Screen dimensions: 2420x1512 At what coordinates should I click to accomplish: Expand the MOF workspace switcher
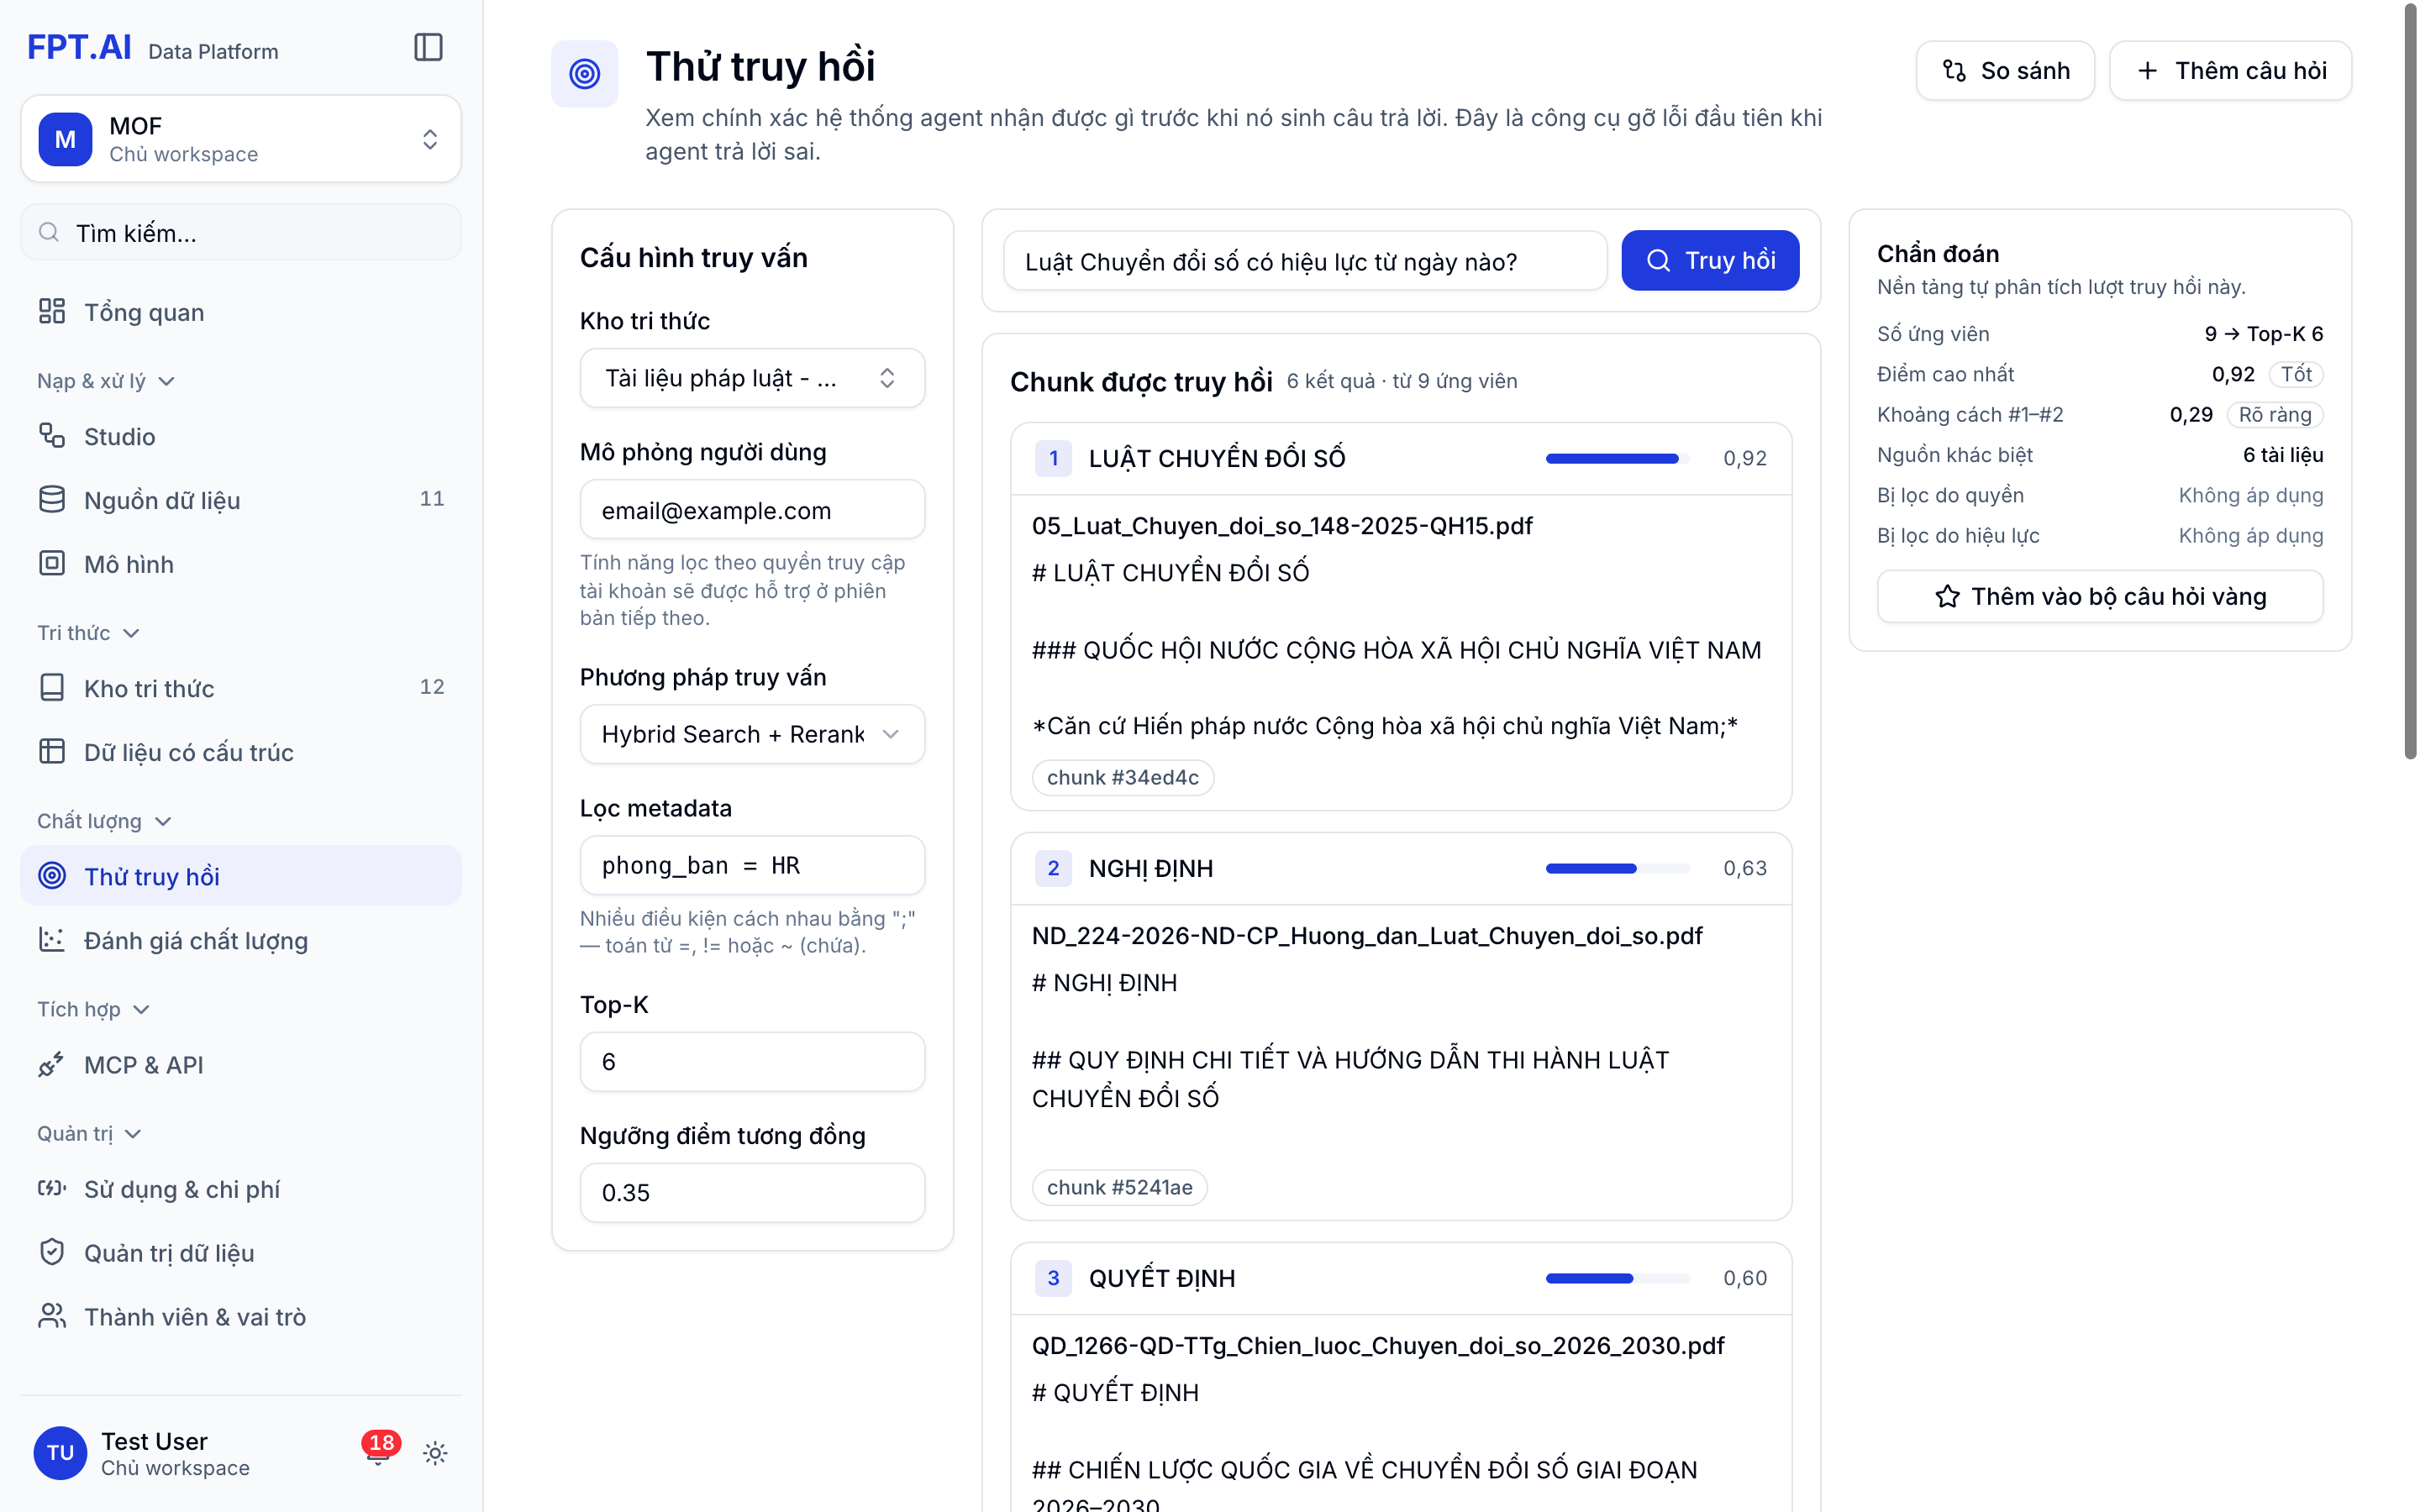pos(241,139)
